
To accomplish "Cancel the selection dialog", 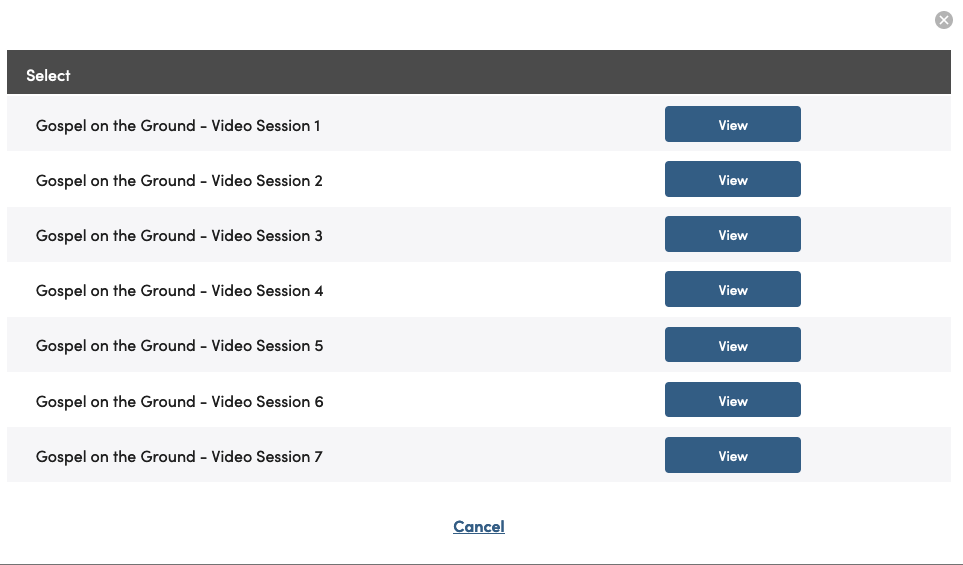I will [x=479, y=526].
